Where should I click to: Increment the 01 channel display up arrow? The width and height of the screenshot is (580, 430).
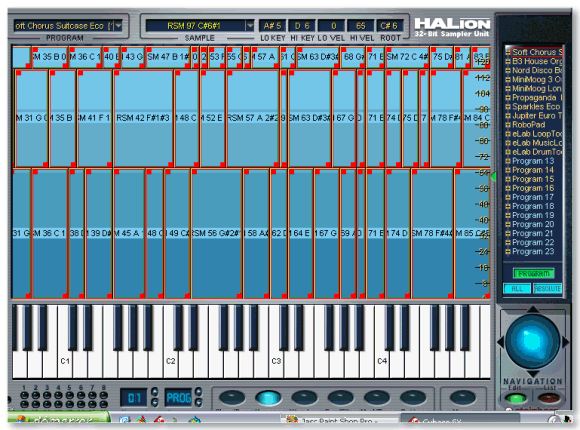[x=155, y=392]
